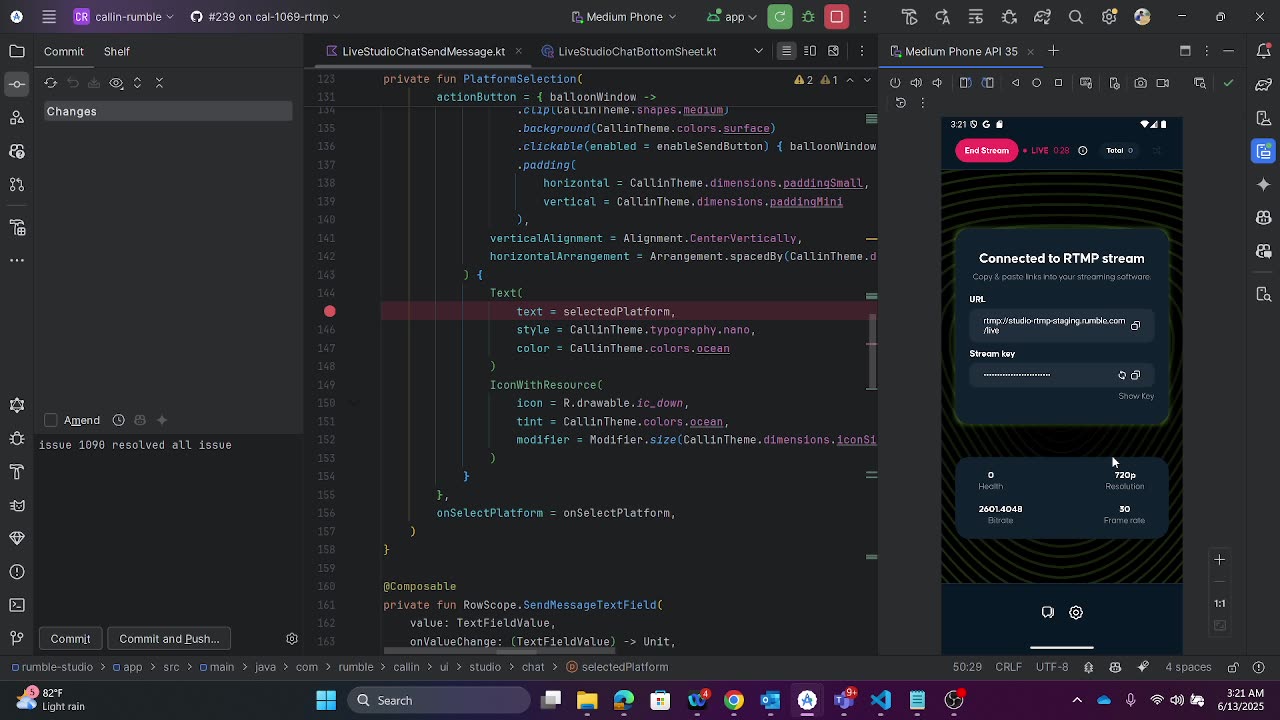Open the Medium Phone device selector
The image size is (1280, 720).
pyautogui.click(x=624, y=17)
